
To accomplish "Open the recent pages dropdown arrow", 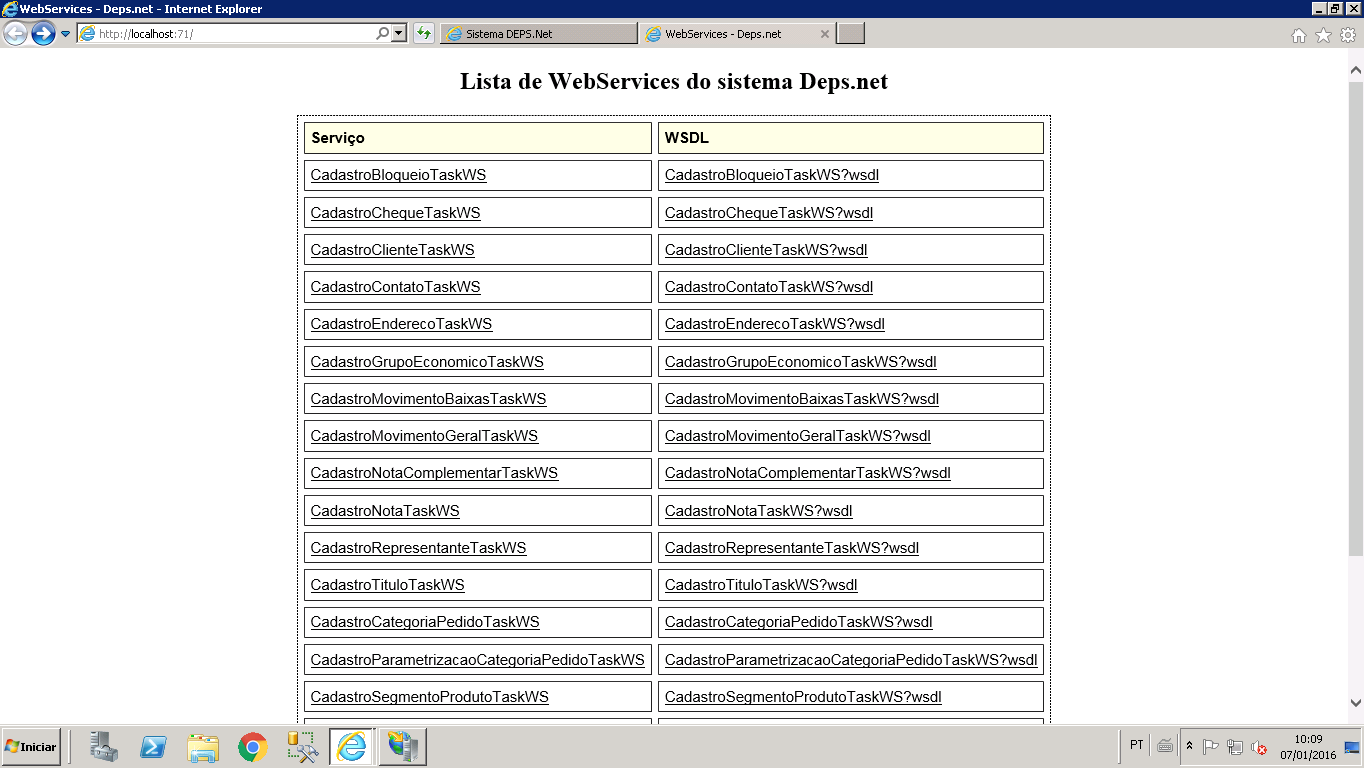I will pos(66,33).
